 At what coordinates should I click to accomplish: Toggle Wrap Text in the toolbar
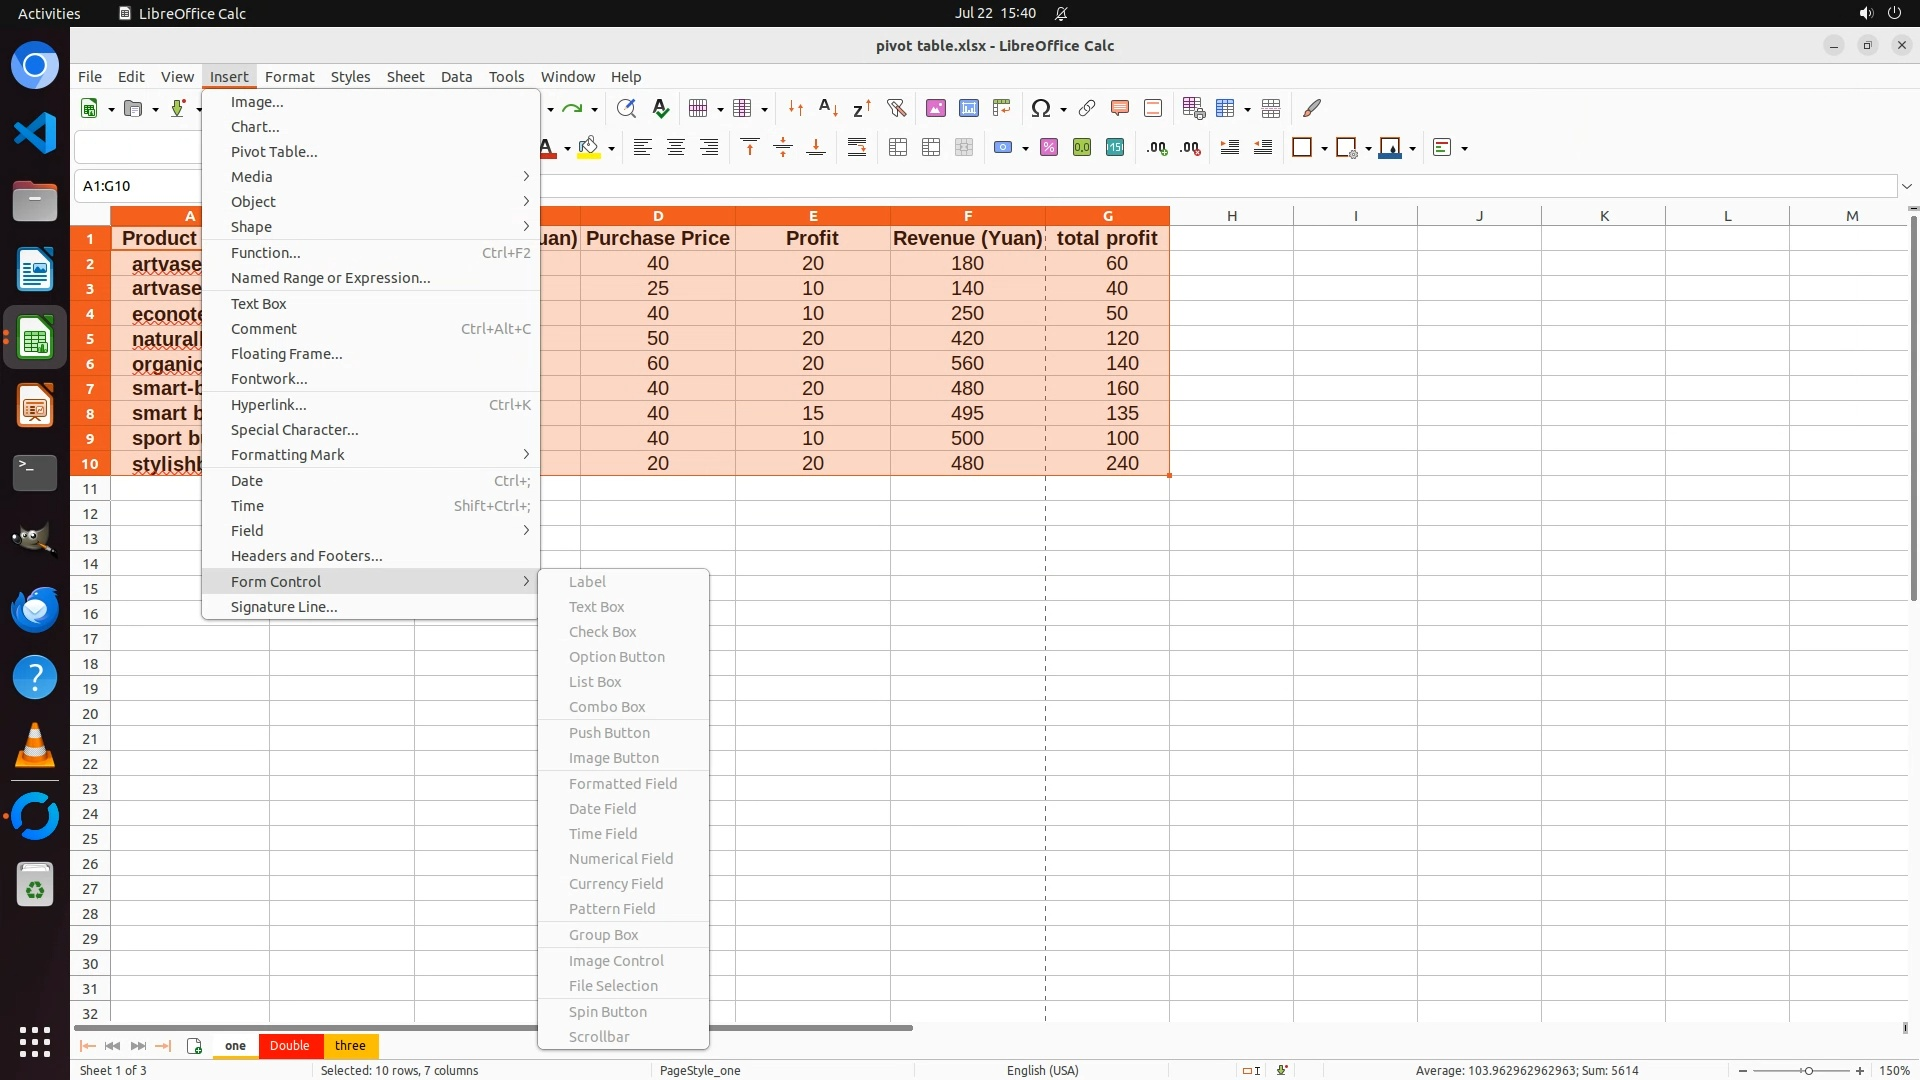point(857,148)
